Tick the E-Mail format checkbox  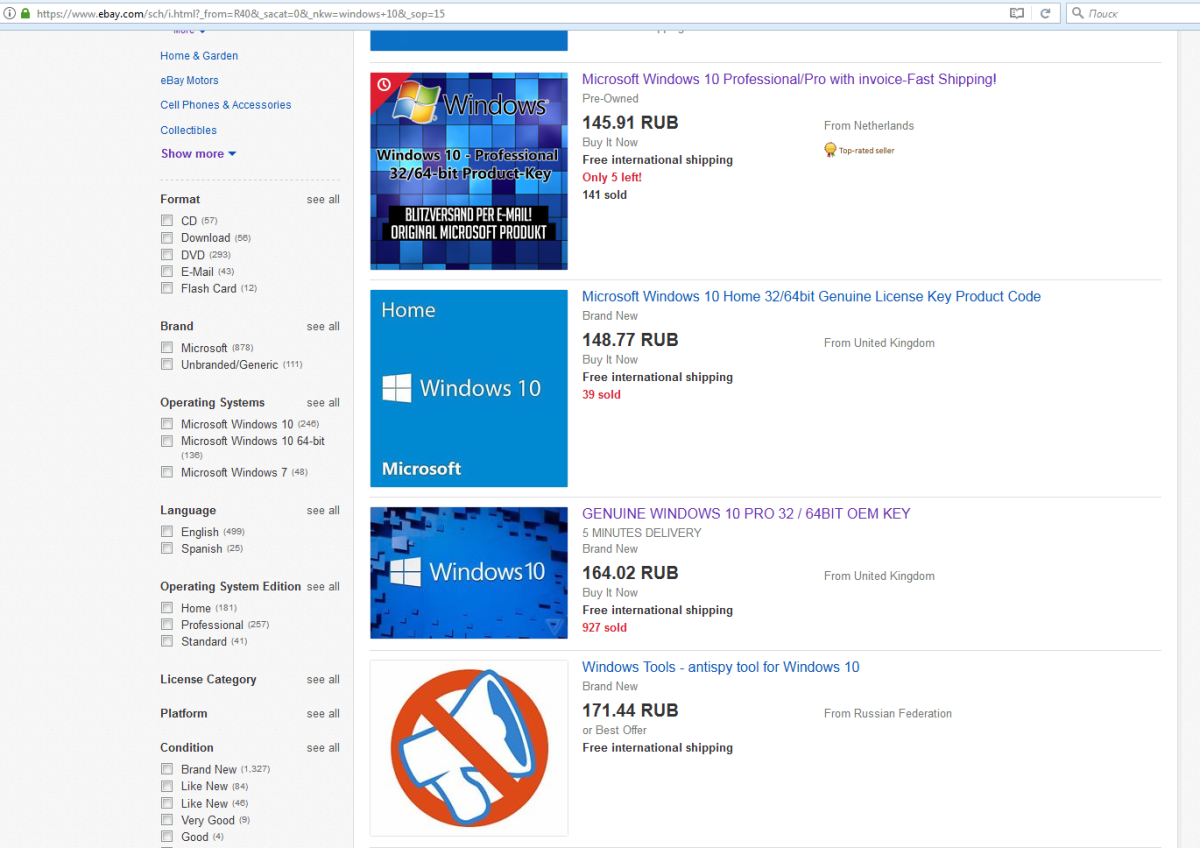[x=167, y=271]
